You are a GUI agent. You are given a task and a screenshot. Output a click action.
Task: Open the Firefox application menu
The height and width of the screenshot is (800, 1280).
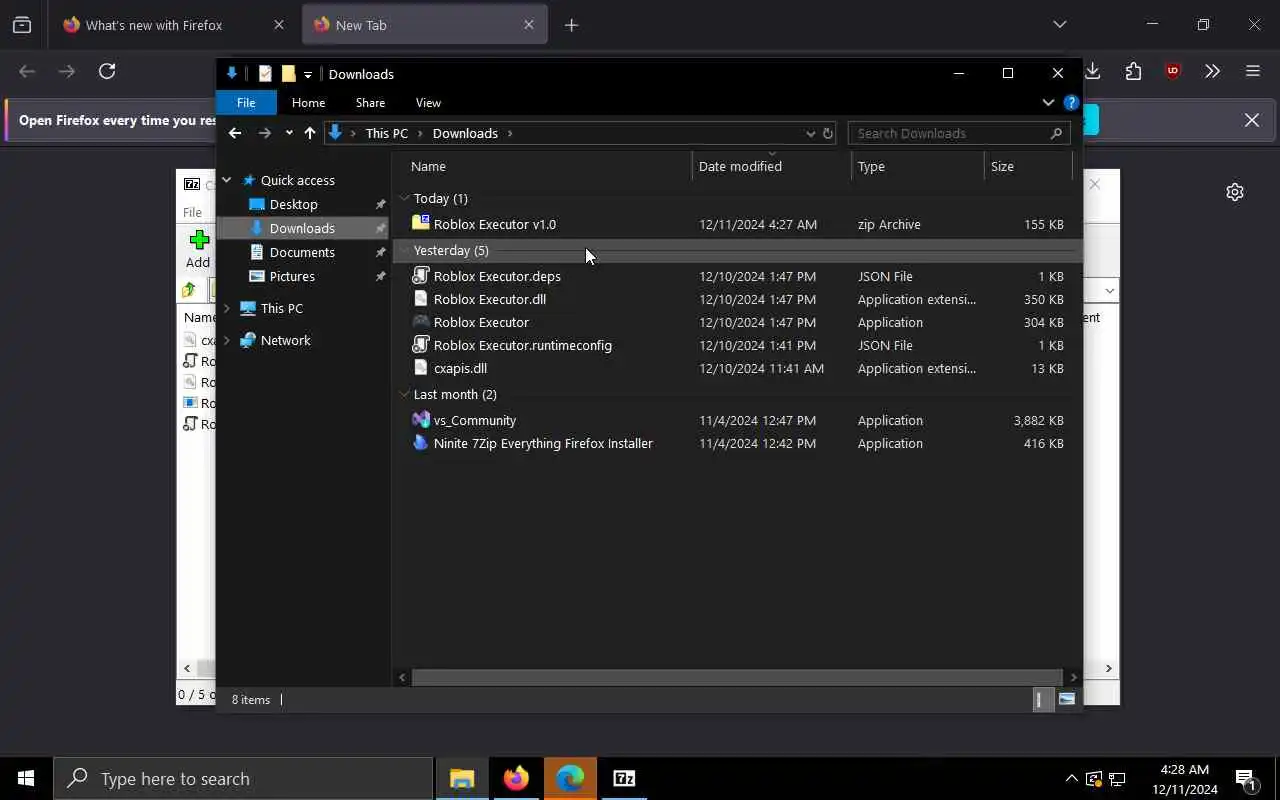1253,71
